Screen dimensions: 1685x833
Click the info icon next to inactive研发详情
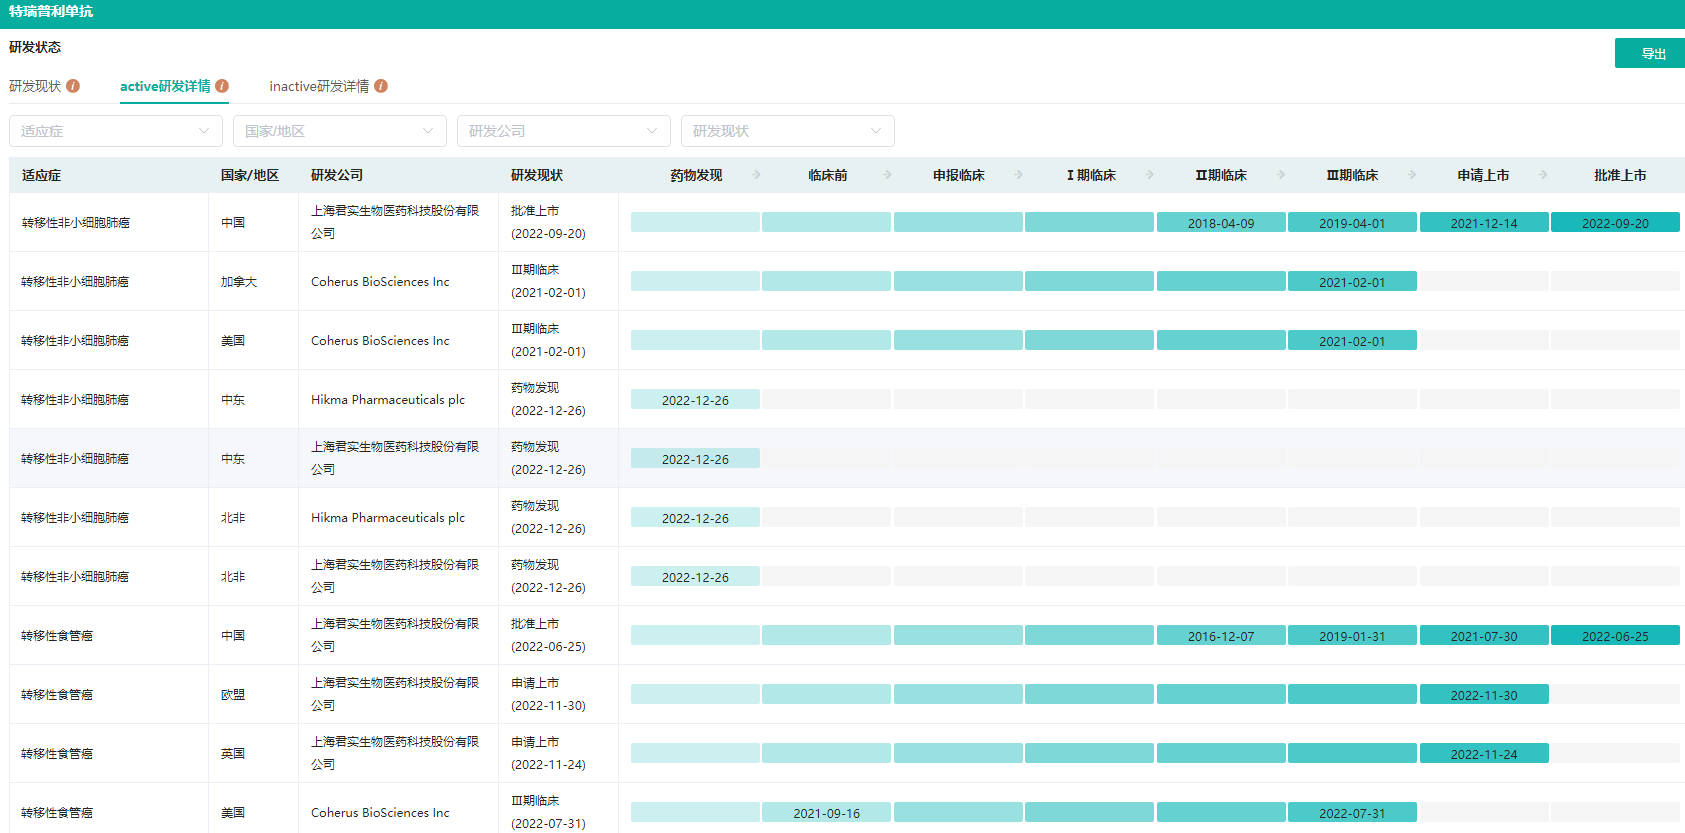tap(381, 86)
